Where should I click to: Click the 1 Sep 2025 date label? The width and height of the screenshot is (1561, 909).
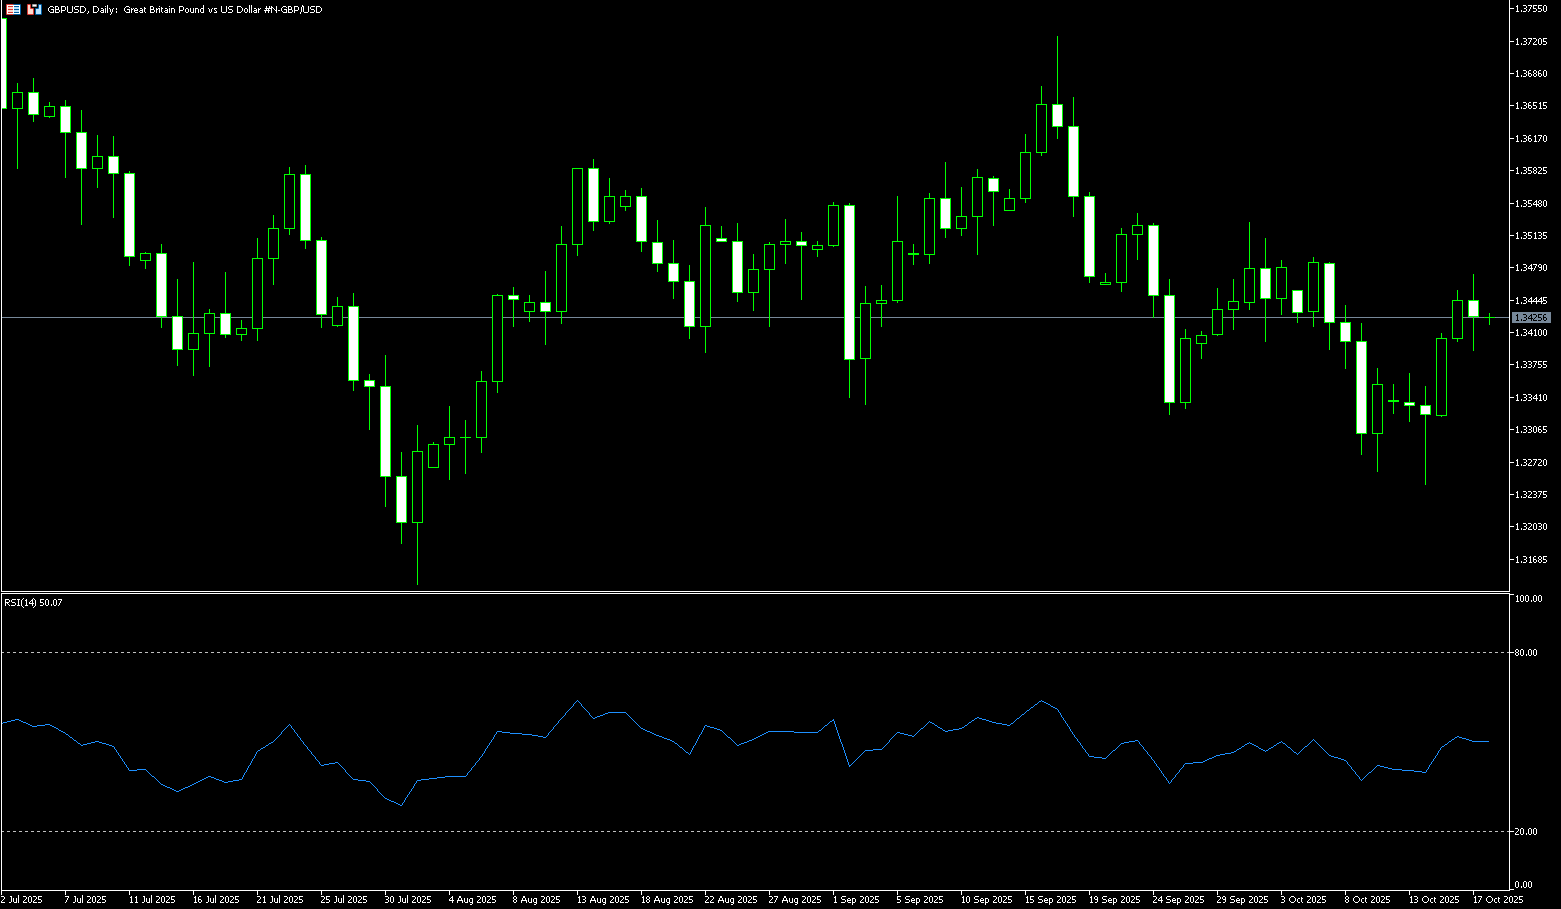pos(856,900)
